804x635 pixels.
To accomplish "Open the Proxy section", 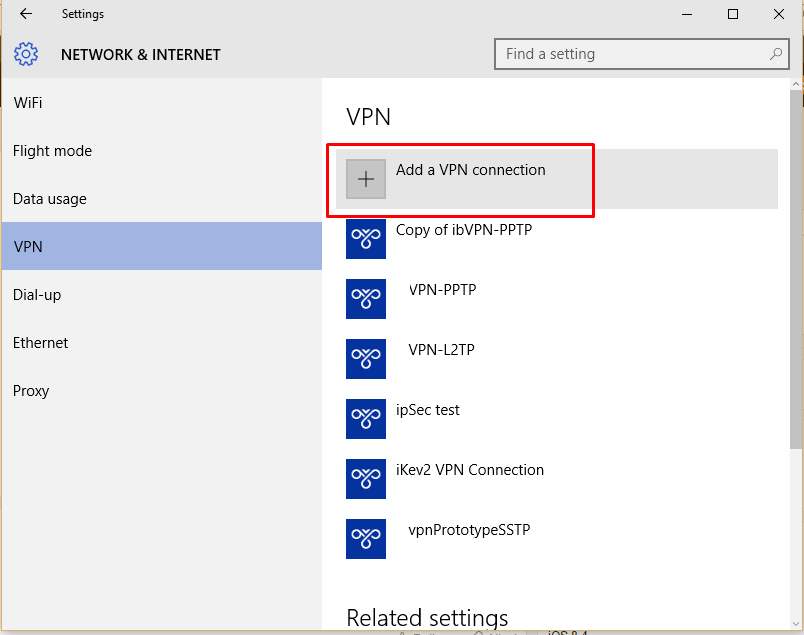I will click(x=162, y=391).
